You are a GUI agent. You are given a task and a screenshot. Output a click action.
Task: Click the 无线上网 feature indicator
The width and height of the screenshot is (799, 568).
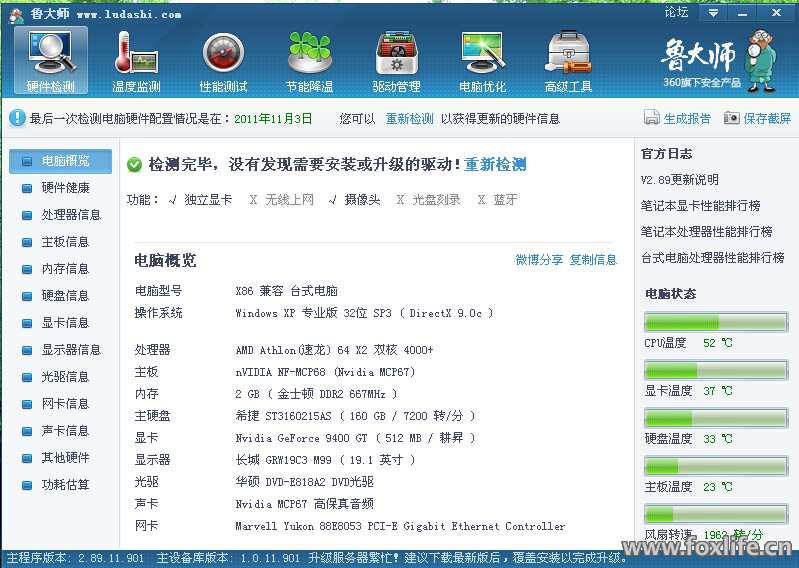point(281,200)
